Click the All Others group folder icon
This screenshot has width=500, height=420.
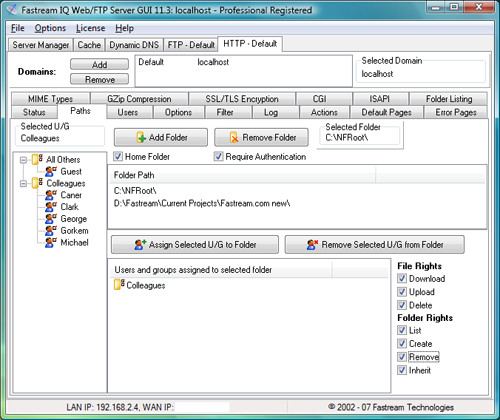[x=37, y=159]
